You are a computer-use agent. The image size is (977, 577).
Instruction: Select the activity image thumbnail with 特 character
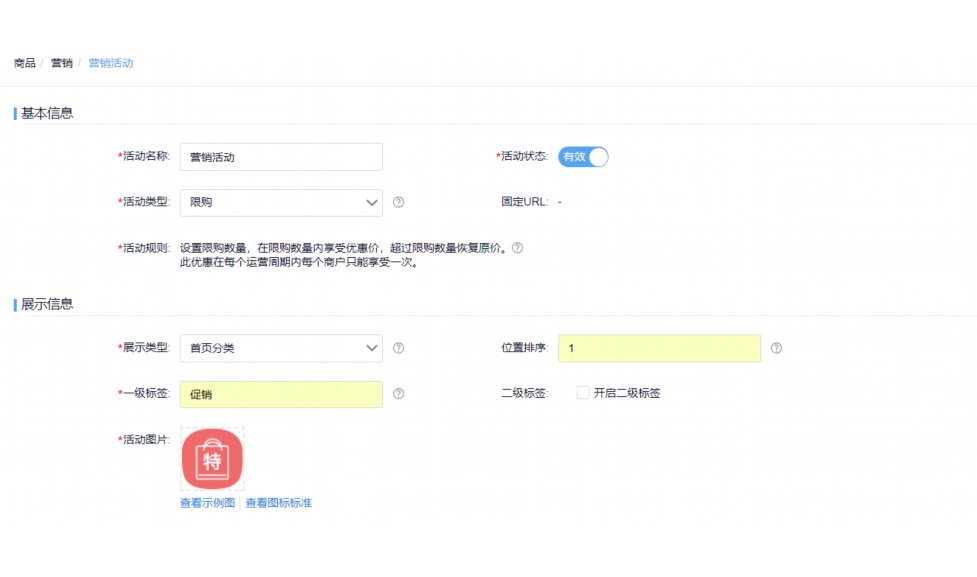pyautogui.click(x=211, y=457)
